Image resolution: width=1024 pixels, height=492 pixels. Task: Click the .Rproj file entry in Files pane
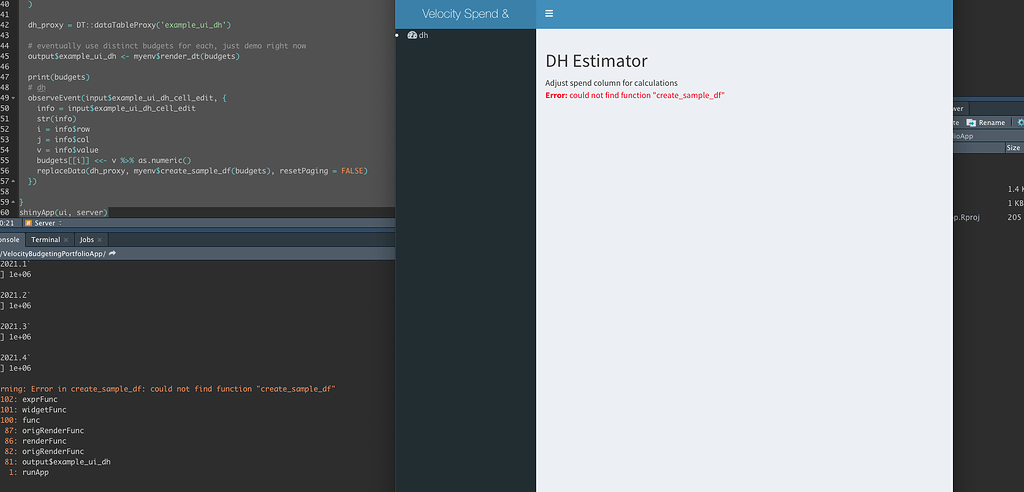click(x=967, y=217)
